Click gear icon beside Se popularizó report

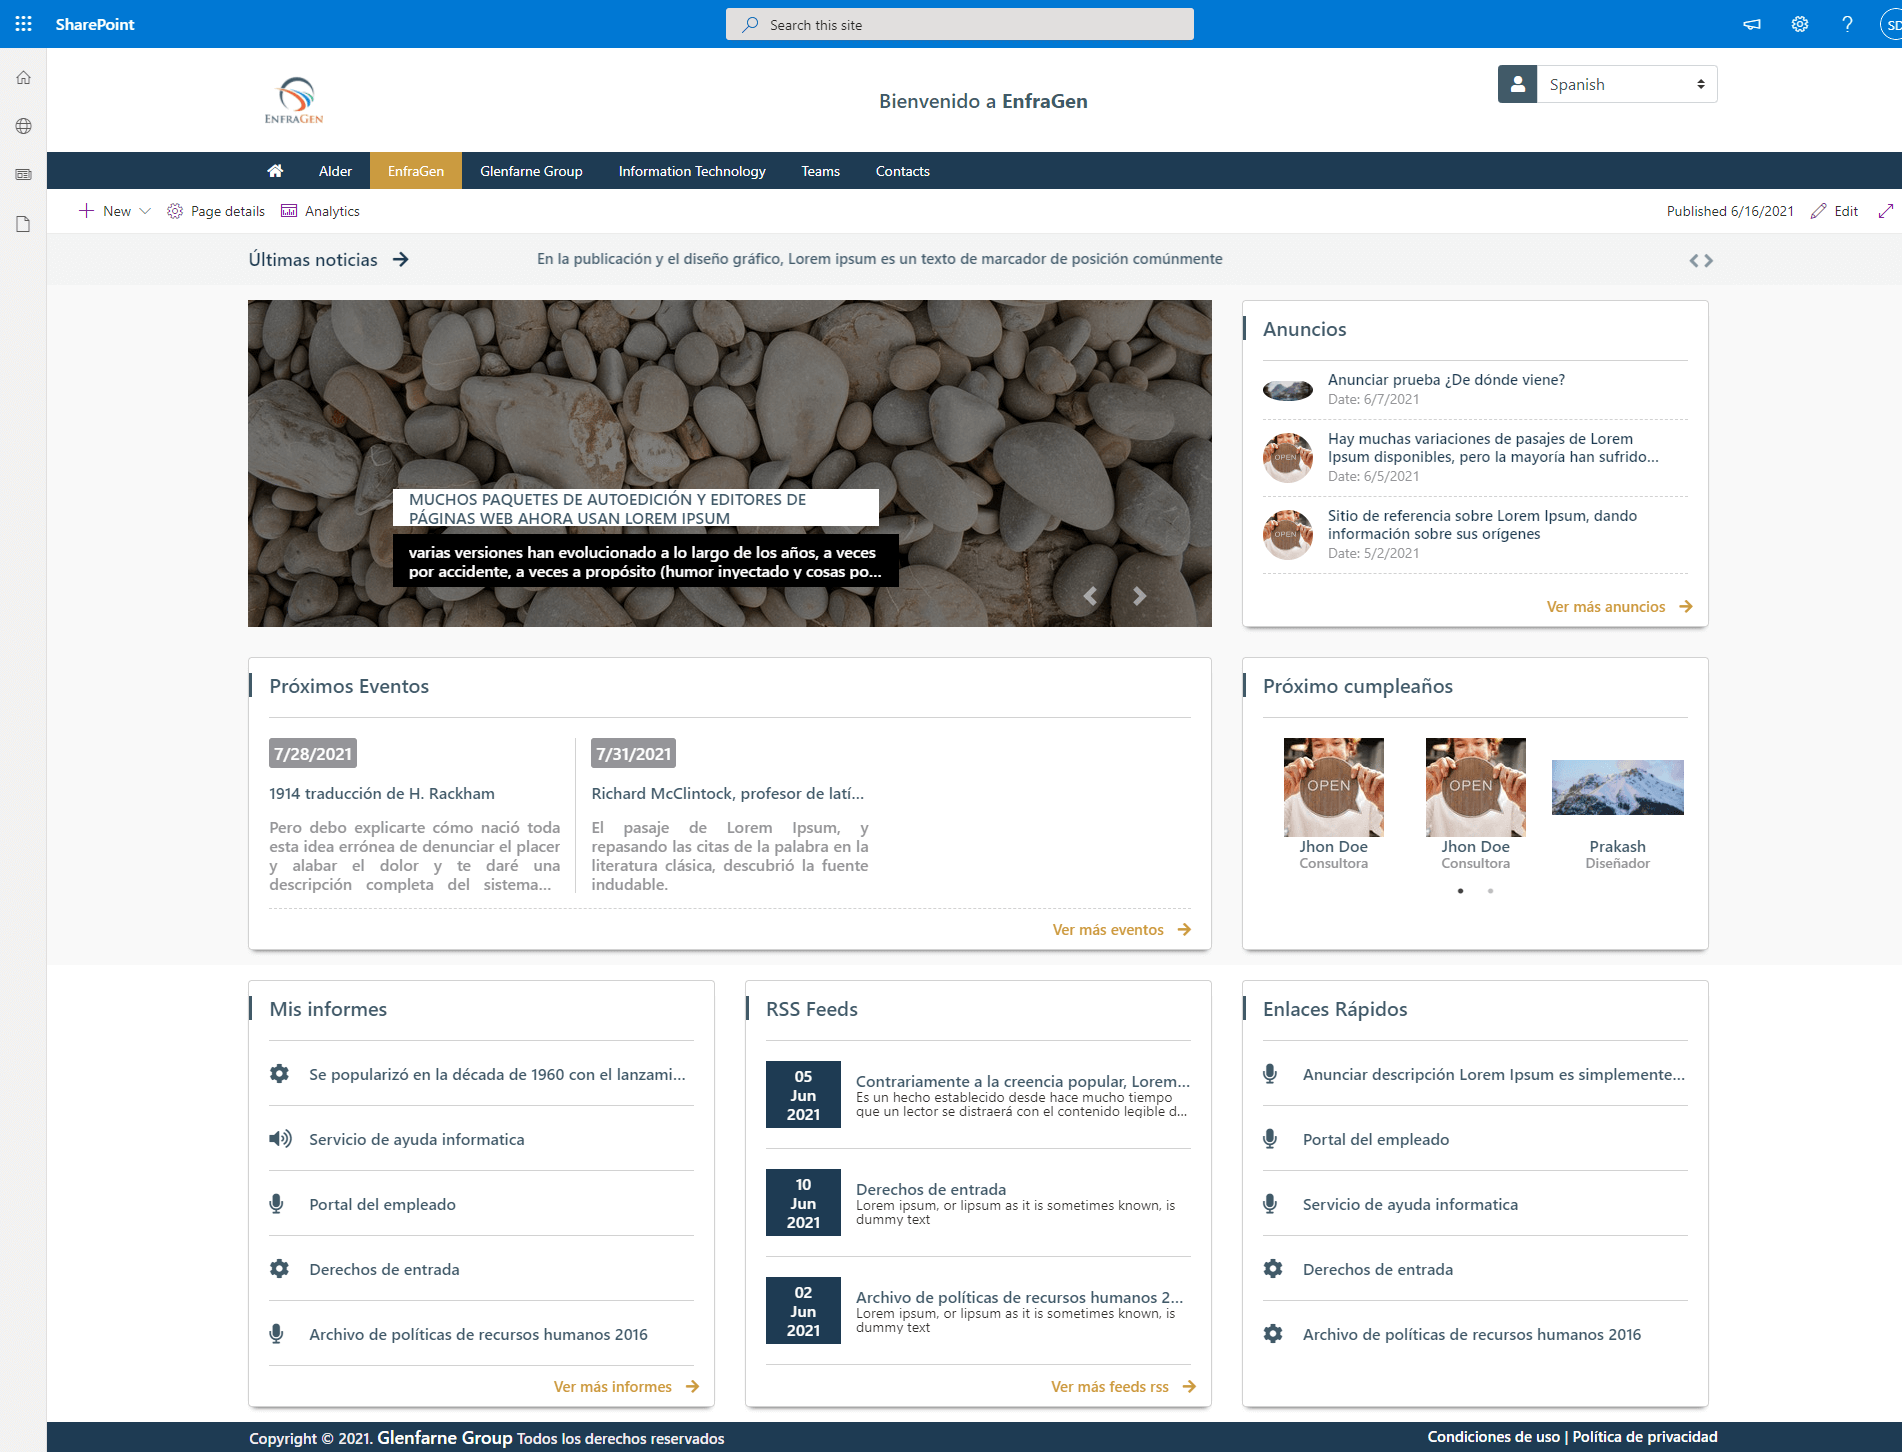click(x=279, y=1074)
